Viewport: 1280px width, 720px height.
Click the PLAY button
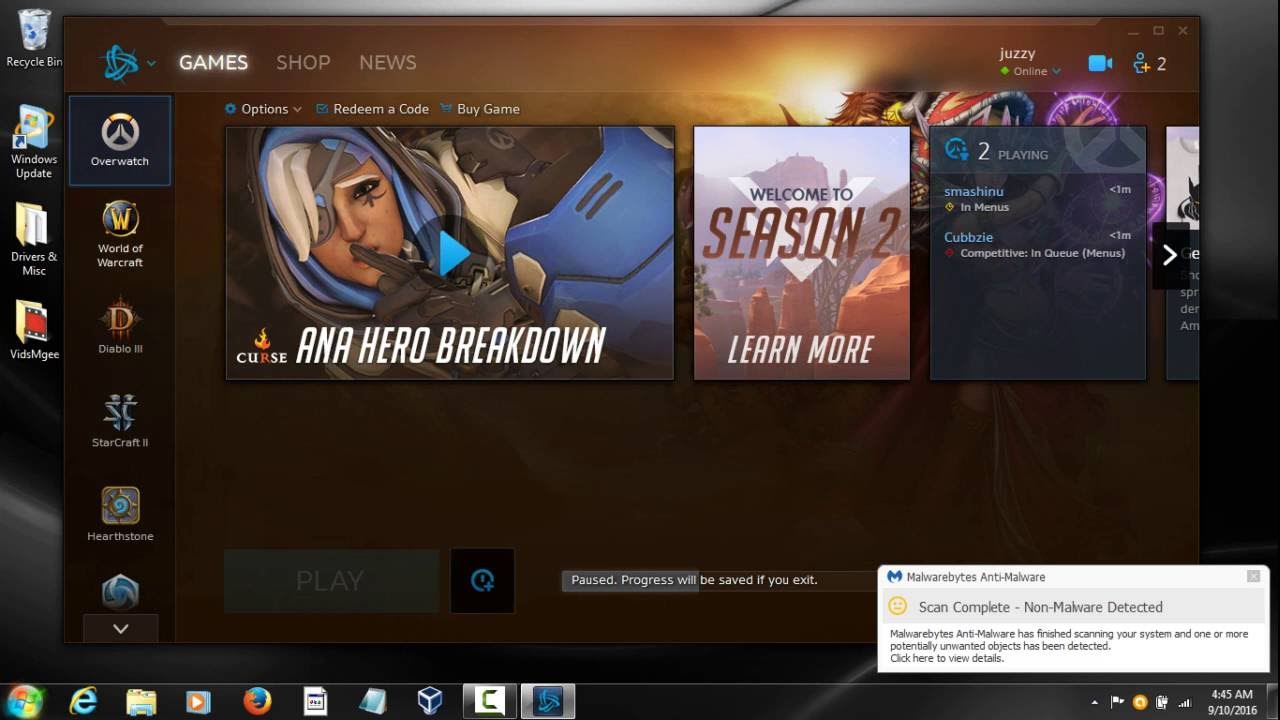point(331,580)
